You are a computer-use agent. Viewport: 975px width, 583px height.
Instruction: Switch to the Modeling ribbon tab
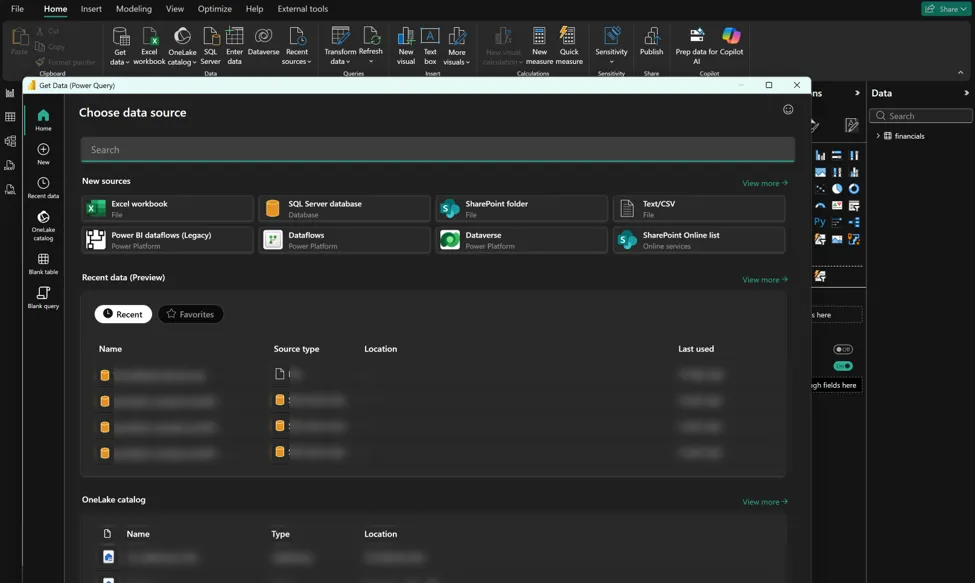[134, 9]
